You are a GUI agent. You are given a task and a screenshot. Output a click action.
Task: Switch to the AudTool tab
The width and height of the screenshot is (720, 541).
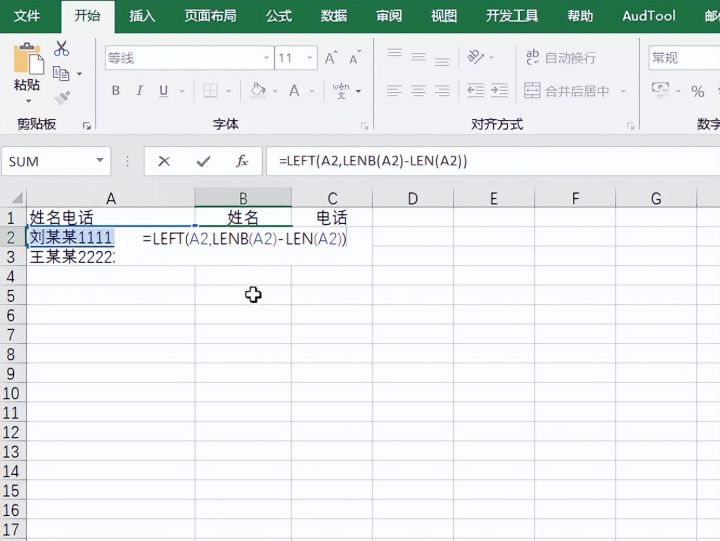tap(649, 16)
